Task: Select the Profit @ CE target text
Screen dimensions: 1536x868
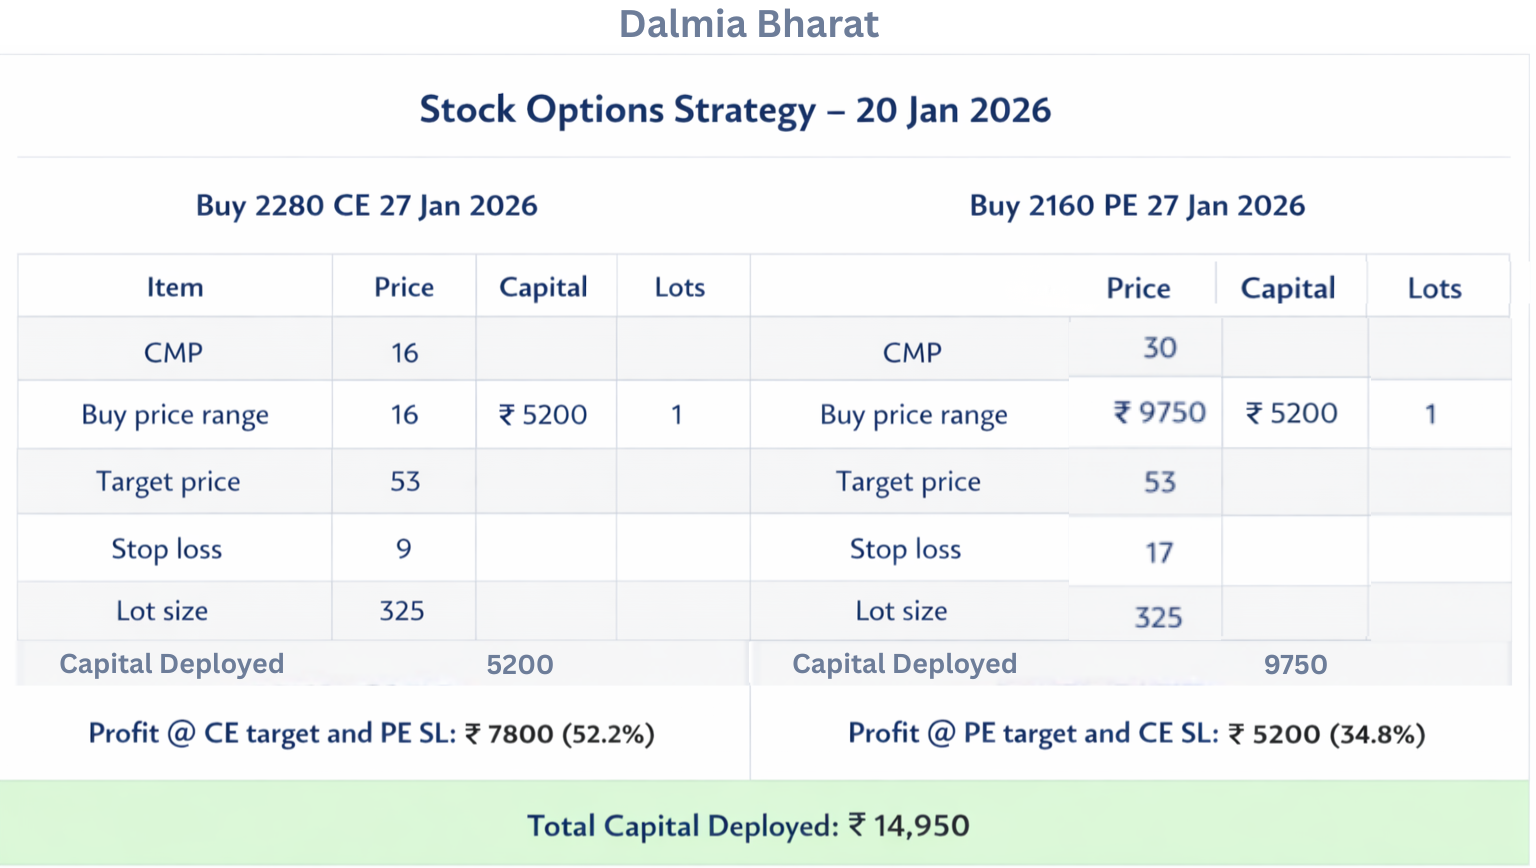Action: point(371,734)
